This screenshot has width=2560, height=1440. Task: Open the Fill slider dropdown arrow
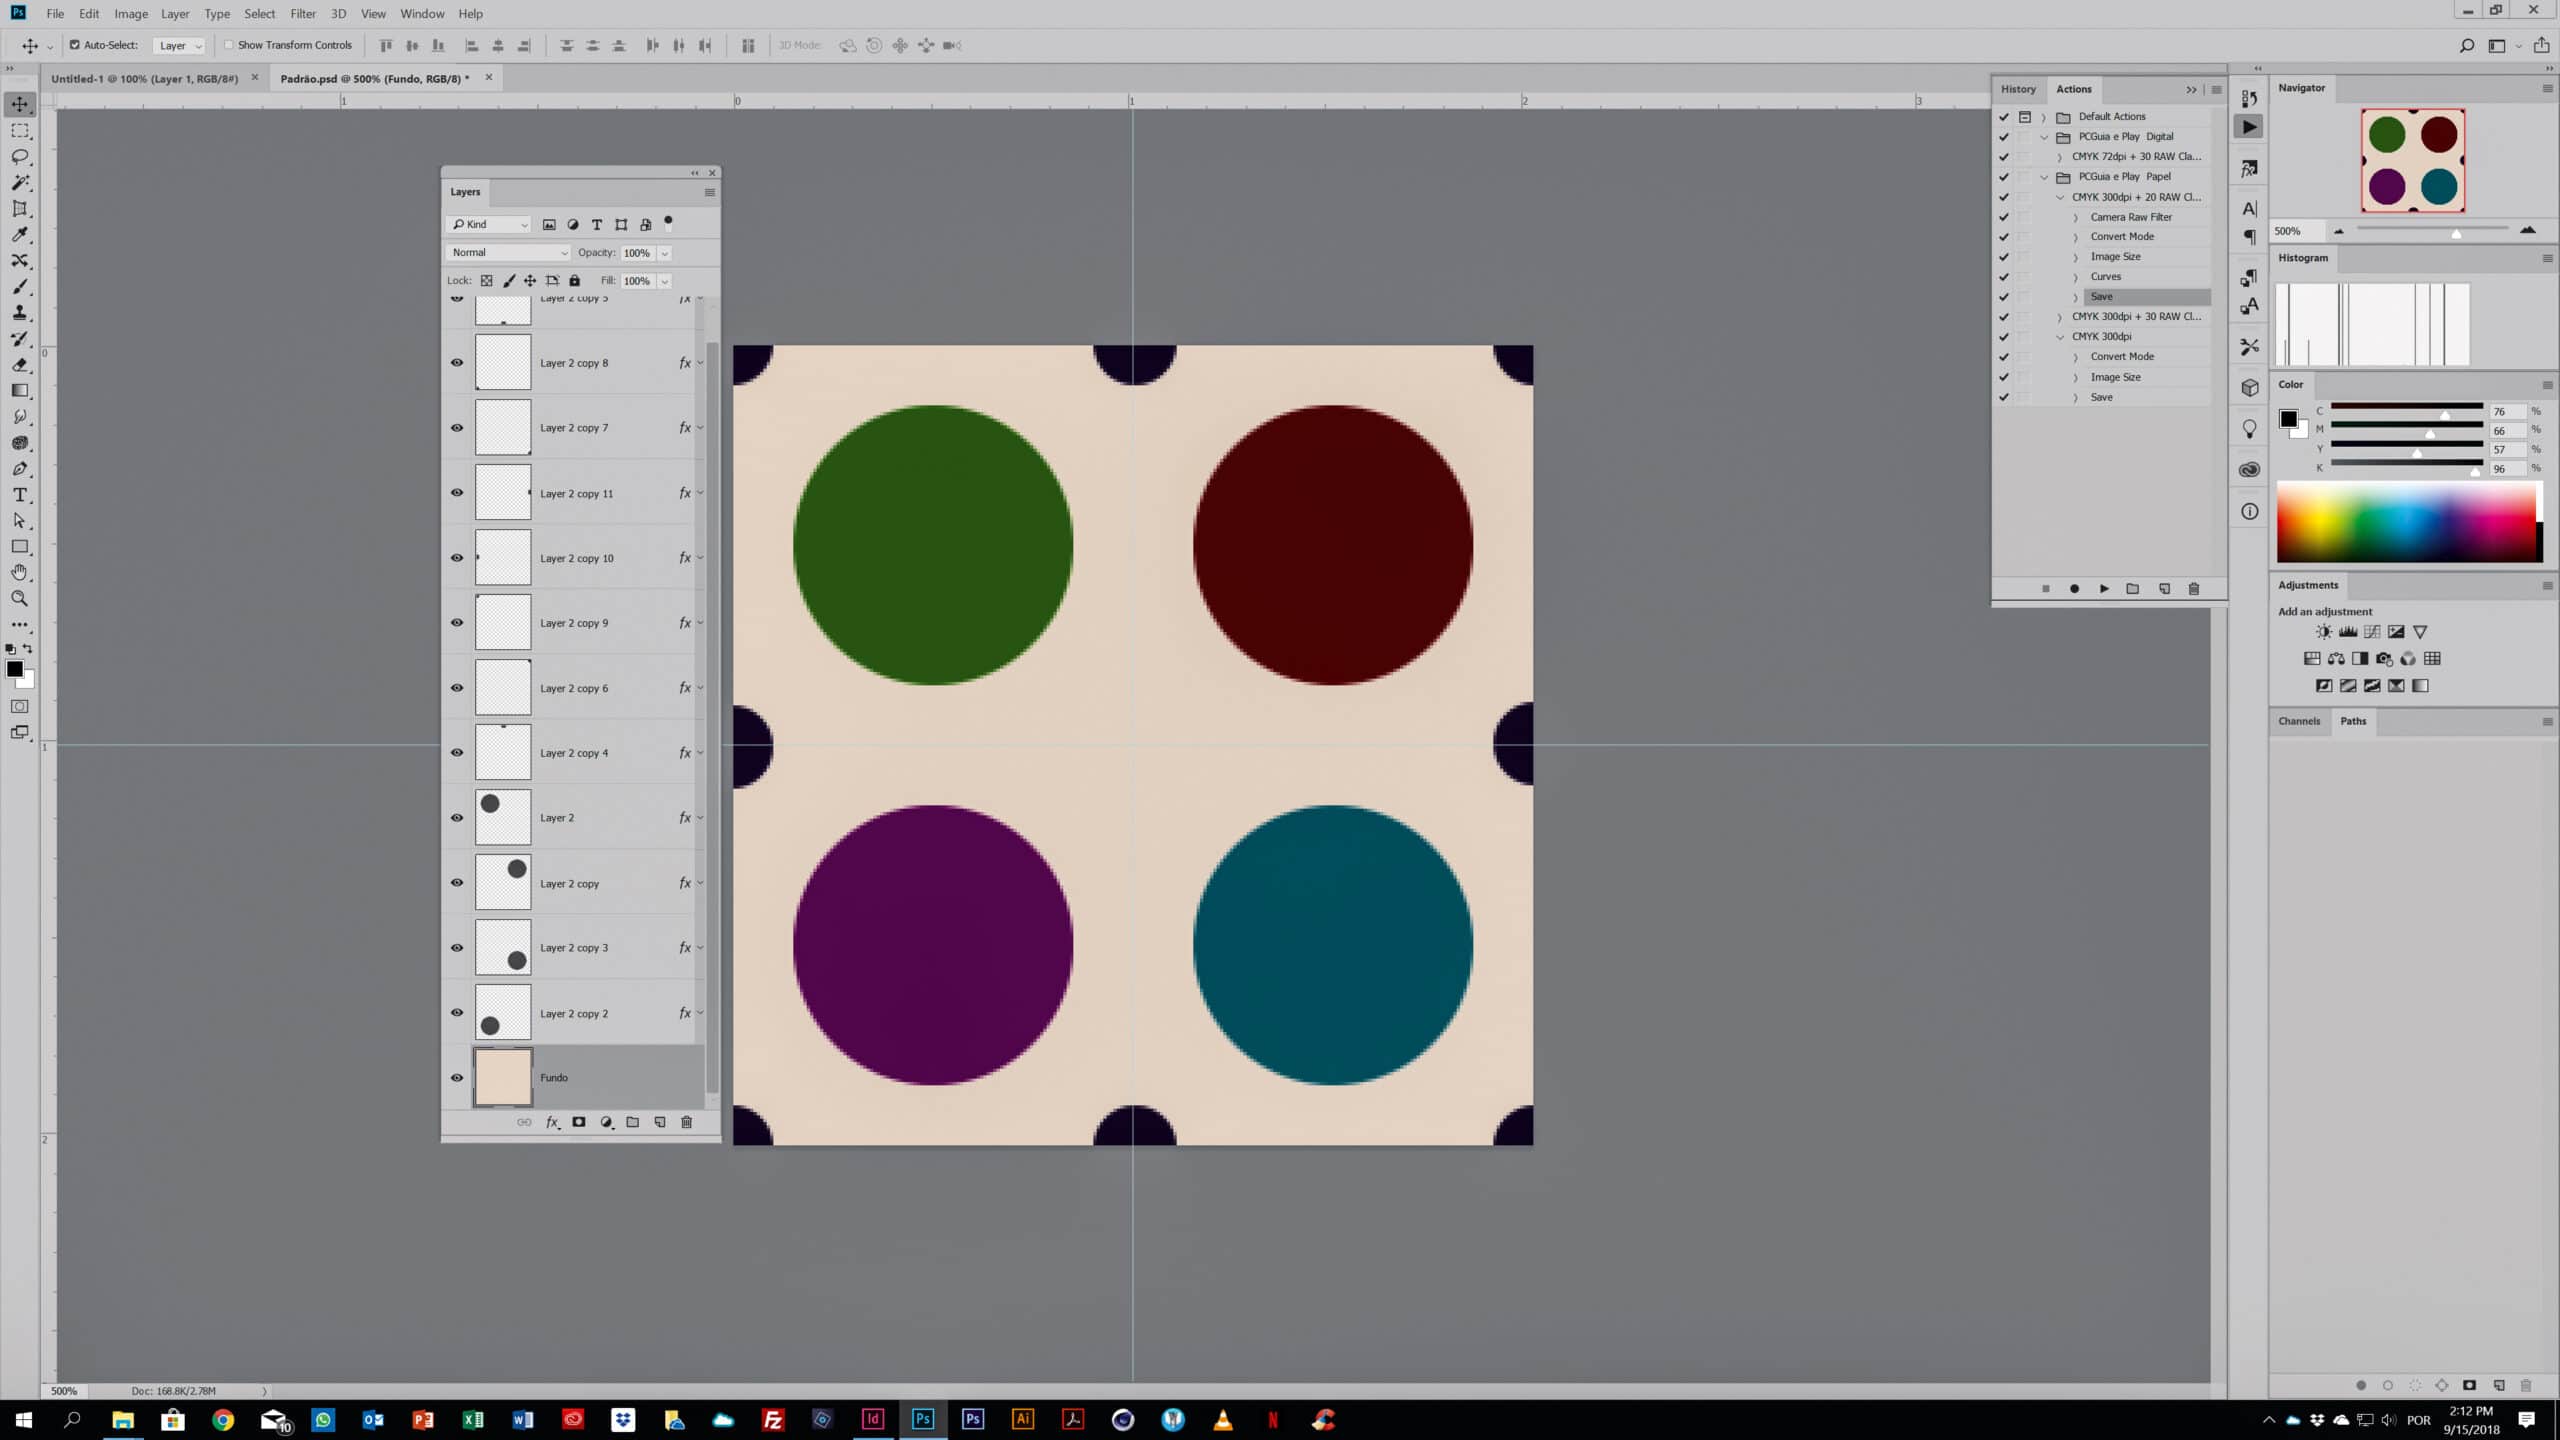[665, 281]
